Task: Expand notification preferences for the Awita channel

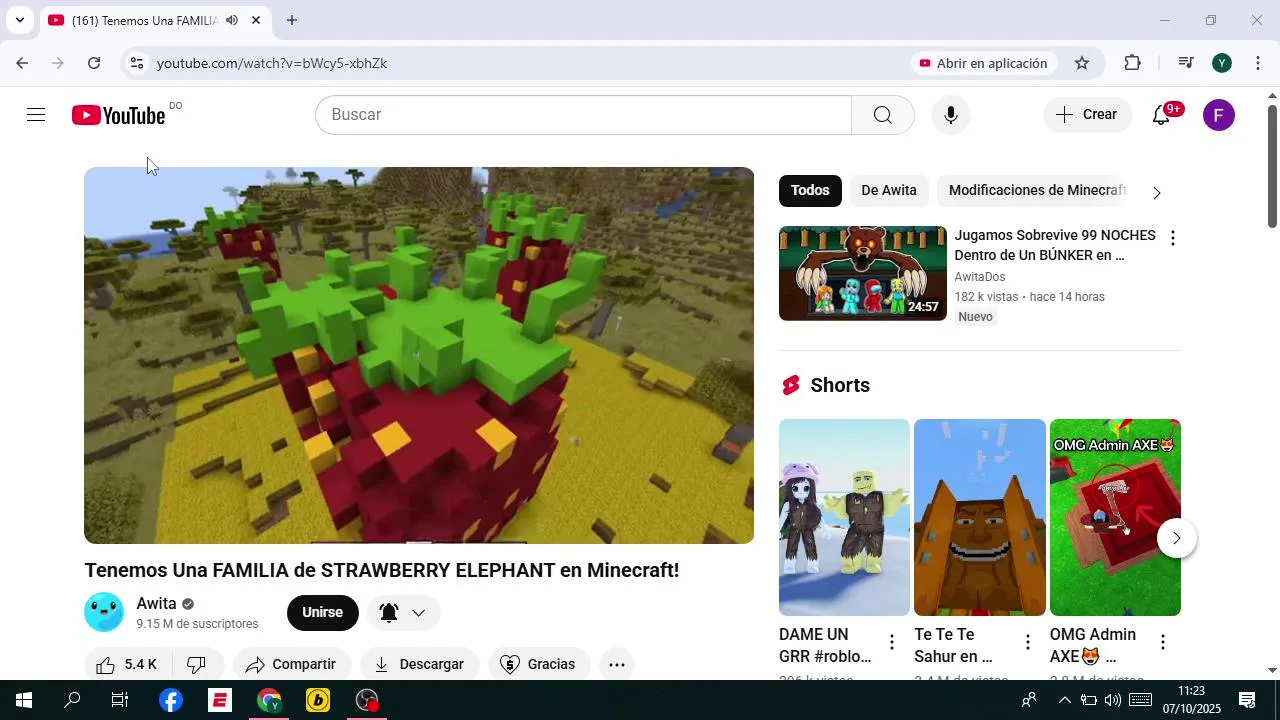Action: click(404, 613)
